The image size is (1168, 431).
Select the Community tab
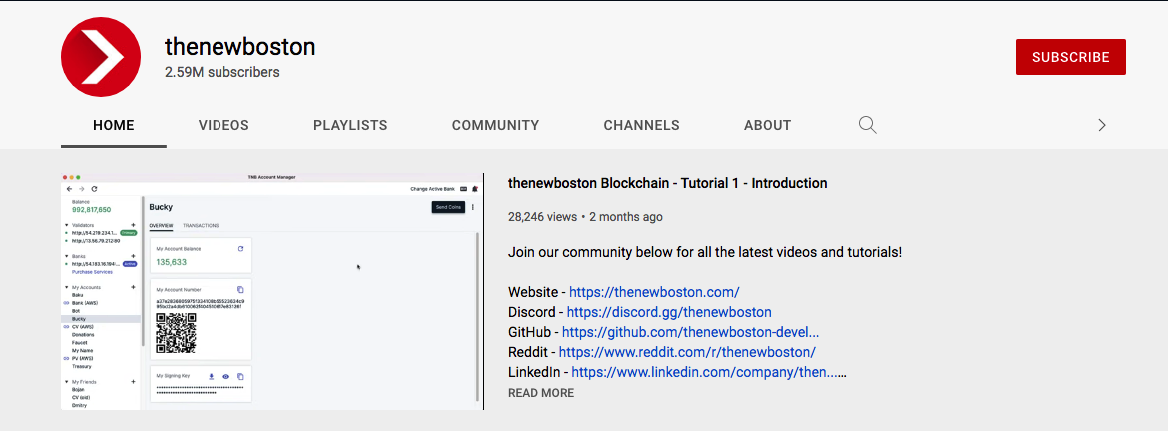point(495,126)
